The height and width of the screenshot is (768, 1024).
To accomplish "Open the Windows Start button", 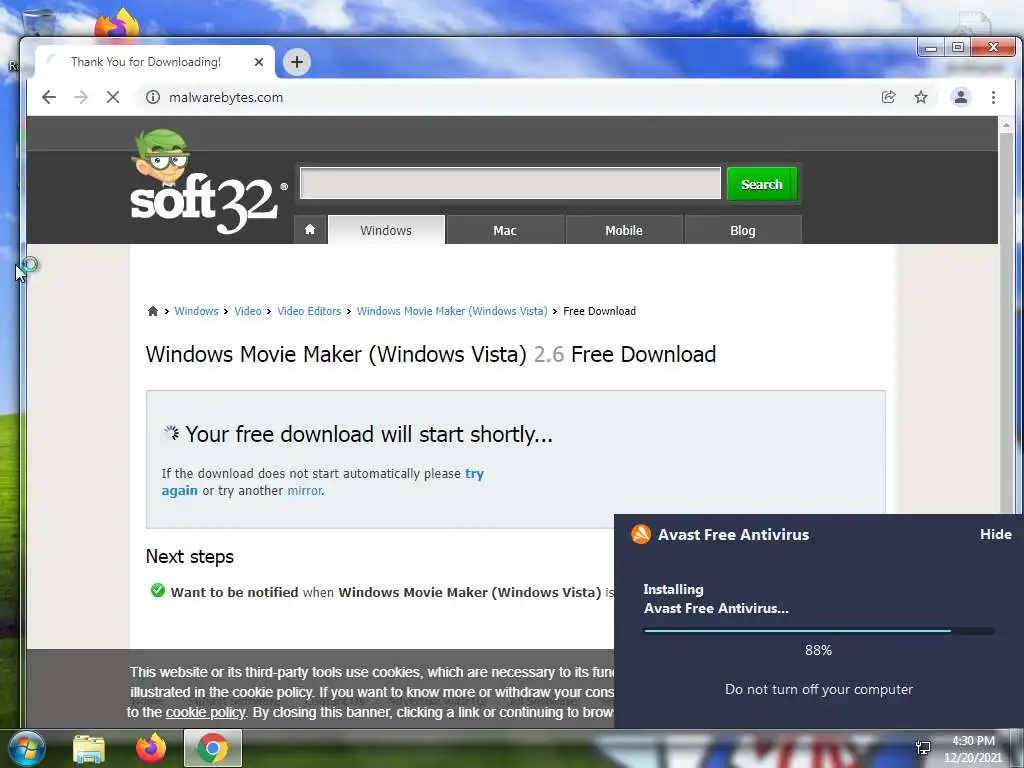I will click(27, 748).
